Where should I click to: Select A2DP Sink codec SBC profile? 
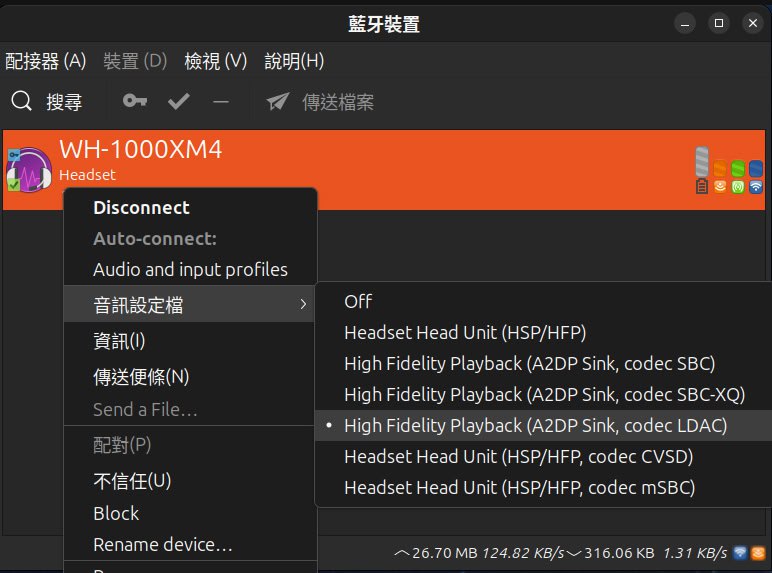(x=543, y=364)
